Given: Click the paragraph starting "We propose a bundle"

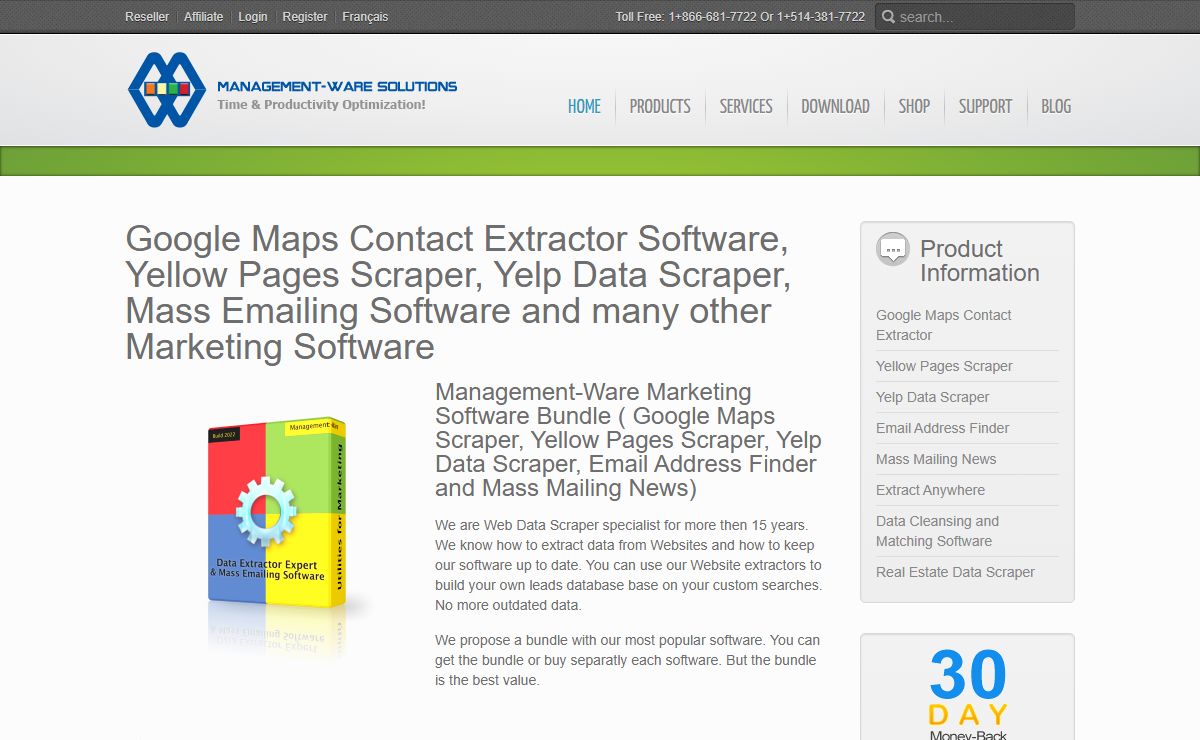Looking at the screenshot, I should pos(627,660).
